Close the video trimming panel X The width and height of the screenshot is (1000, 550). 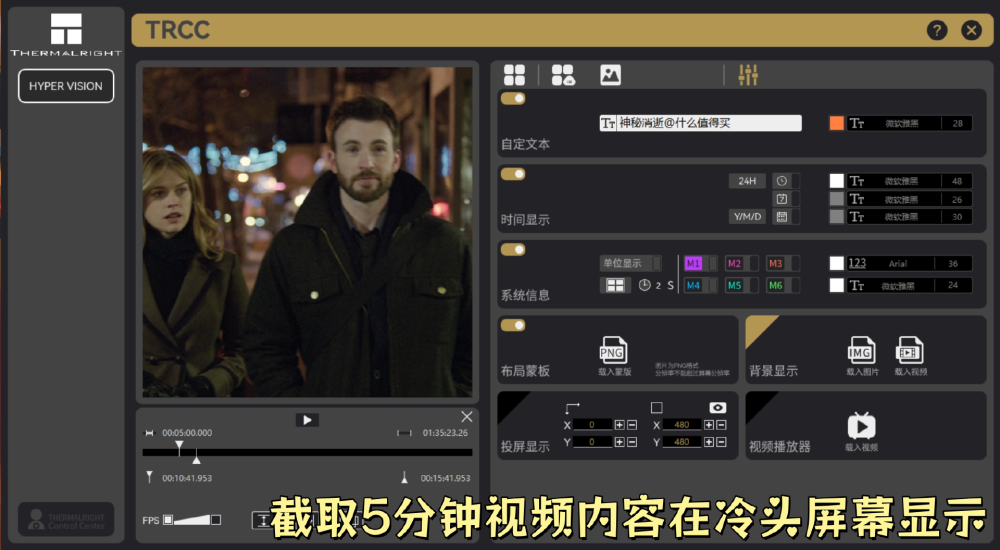click(x=467, y=417)
